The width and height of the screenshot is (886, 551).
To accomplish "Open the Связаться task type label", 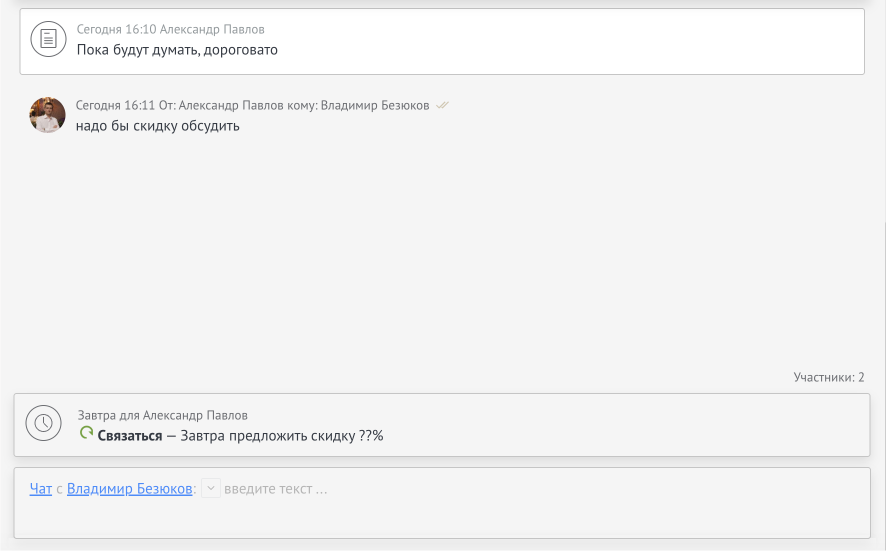I will 130,435.
